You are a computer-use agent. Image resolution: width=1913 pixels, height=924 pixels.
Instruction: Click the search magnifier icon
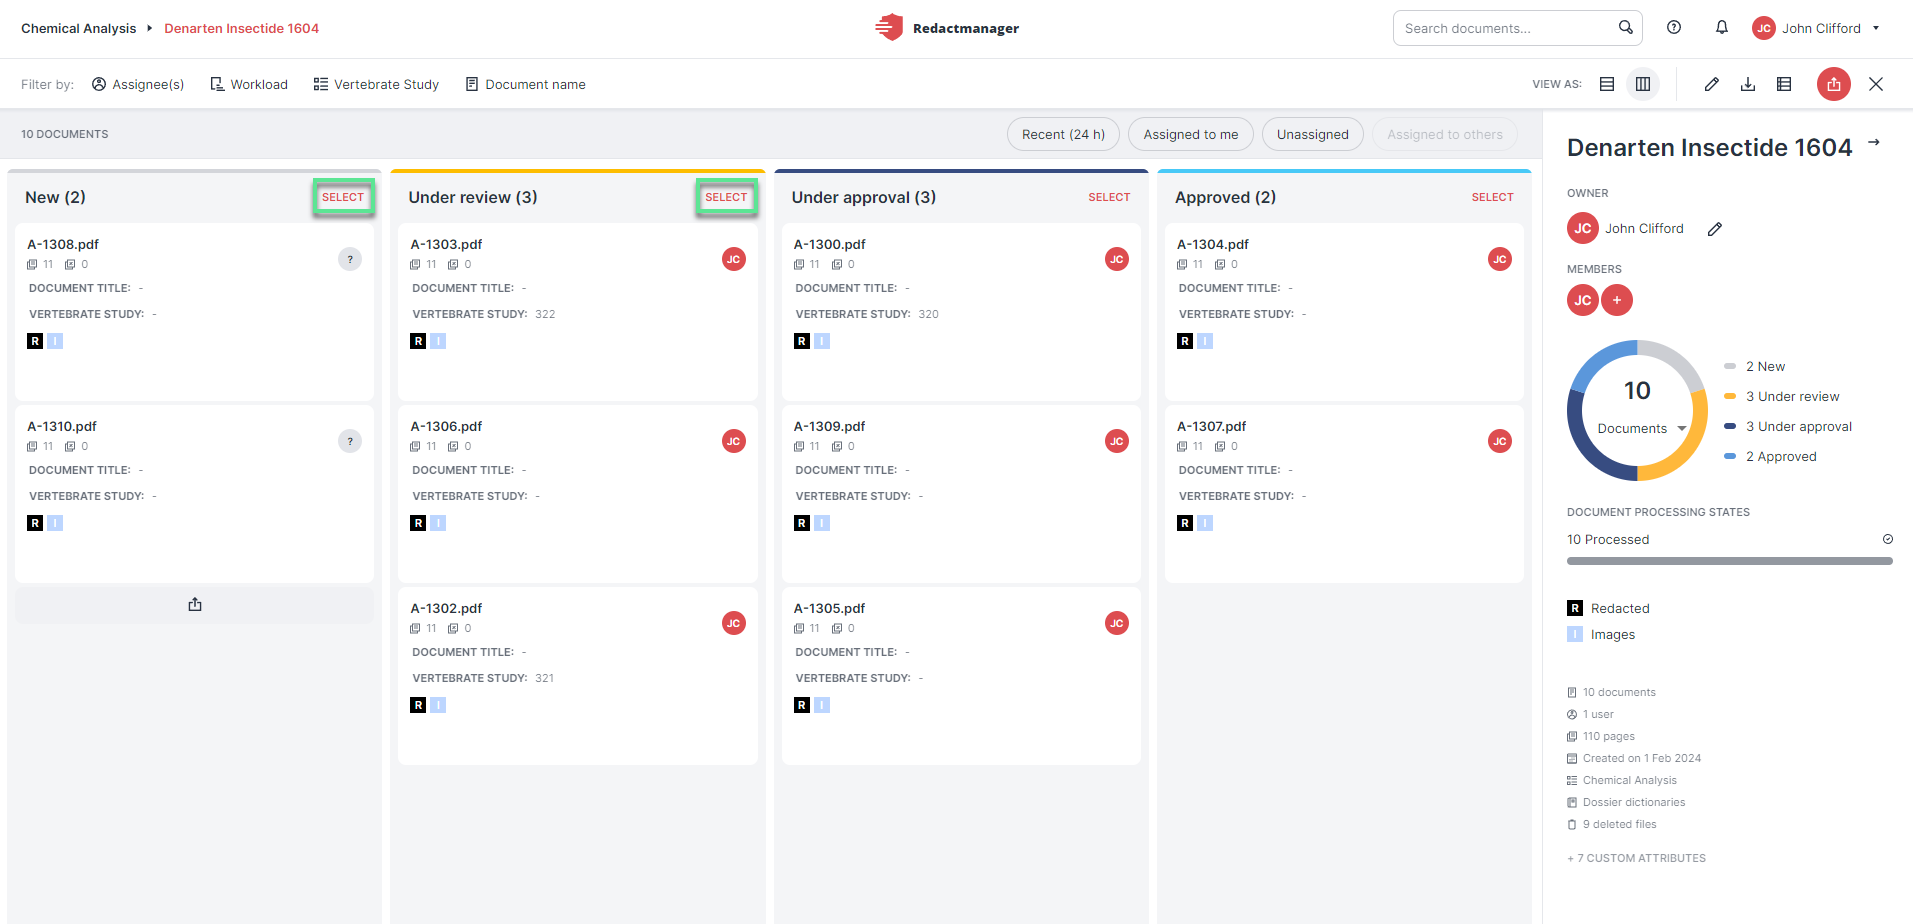click(x=1626, y=28)
